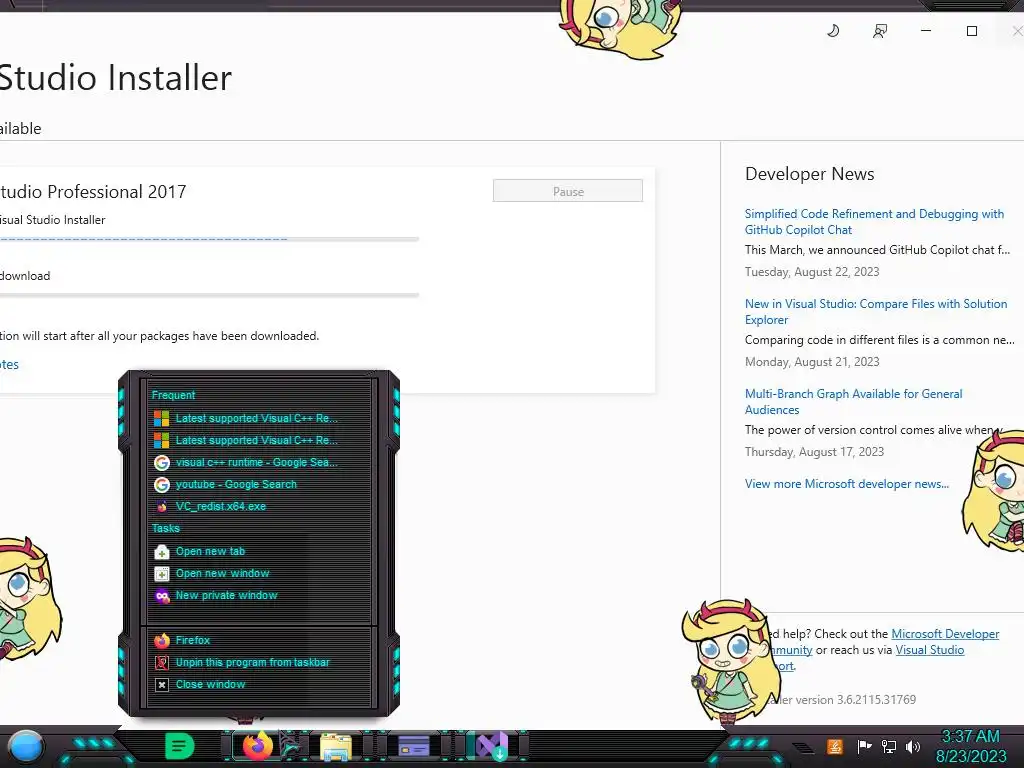
Task: Click the Pause button
Action: click(568, 191)
